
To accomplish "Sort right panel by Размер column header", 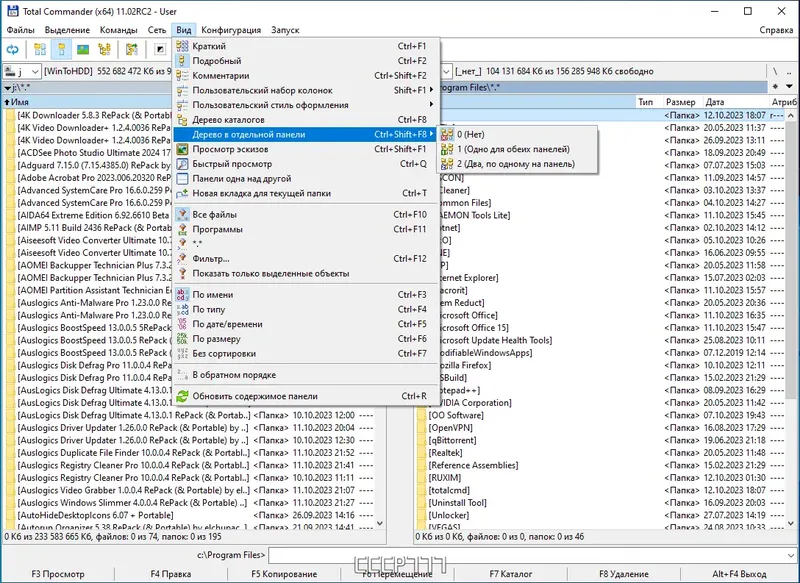I will tap(681, 102).
